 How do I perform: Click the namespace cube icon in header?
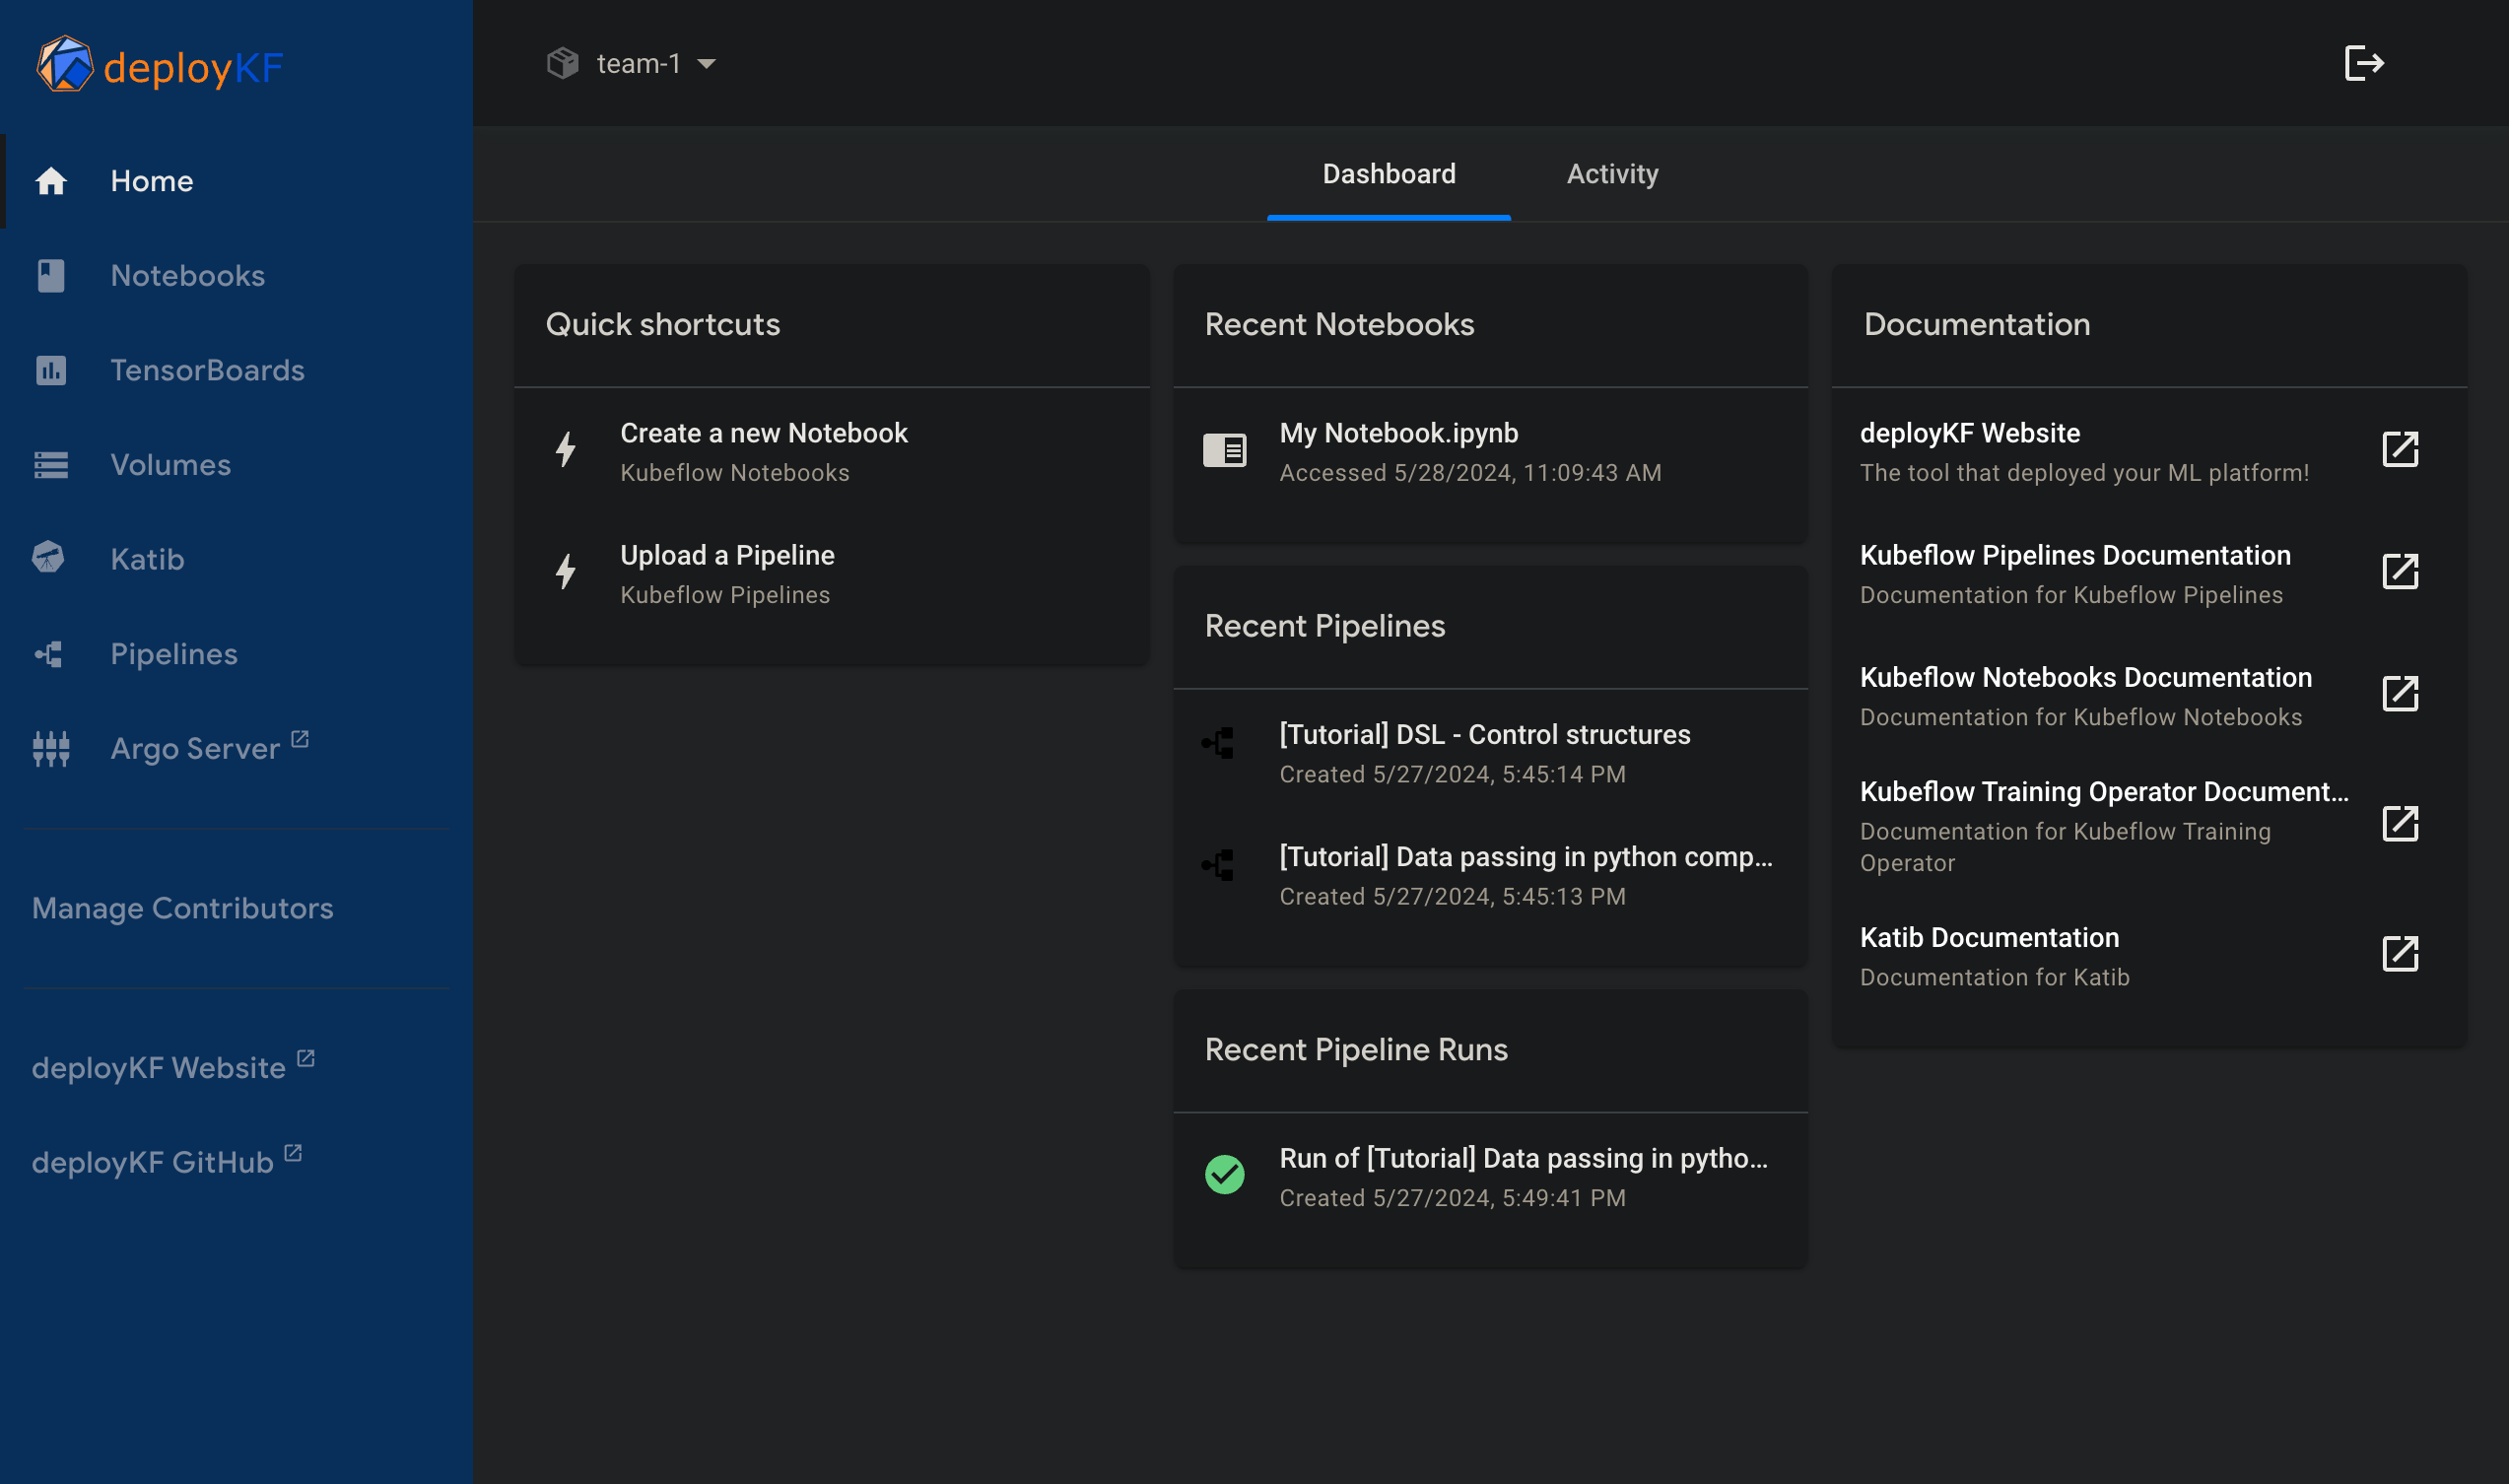pos(563,63)
